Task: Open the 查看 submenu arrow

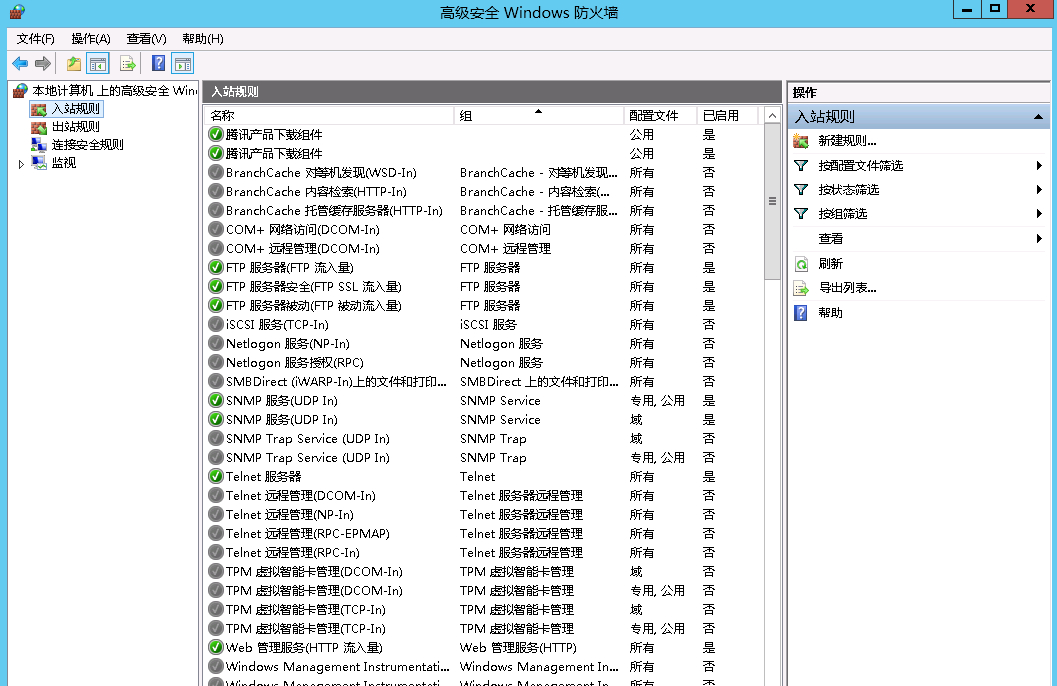Action: 1039,239
